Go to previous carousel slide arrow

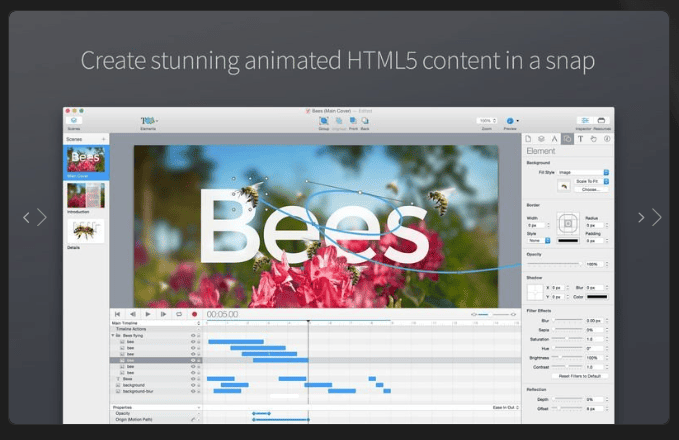(34, 217)
